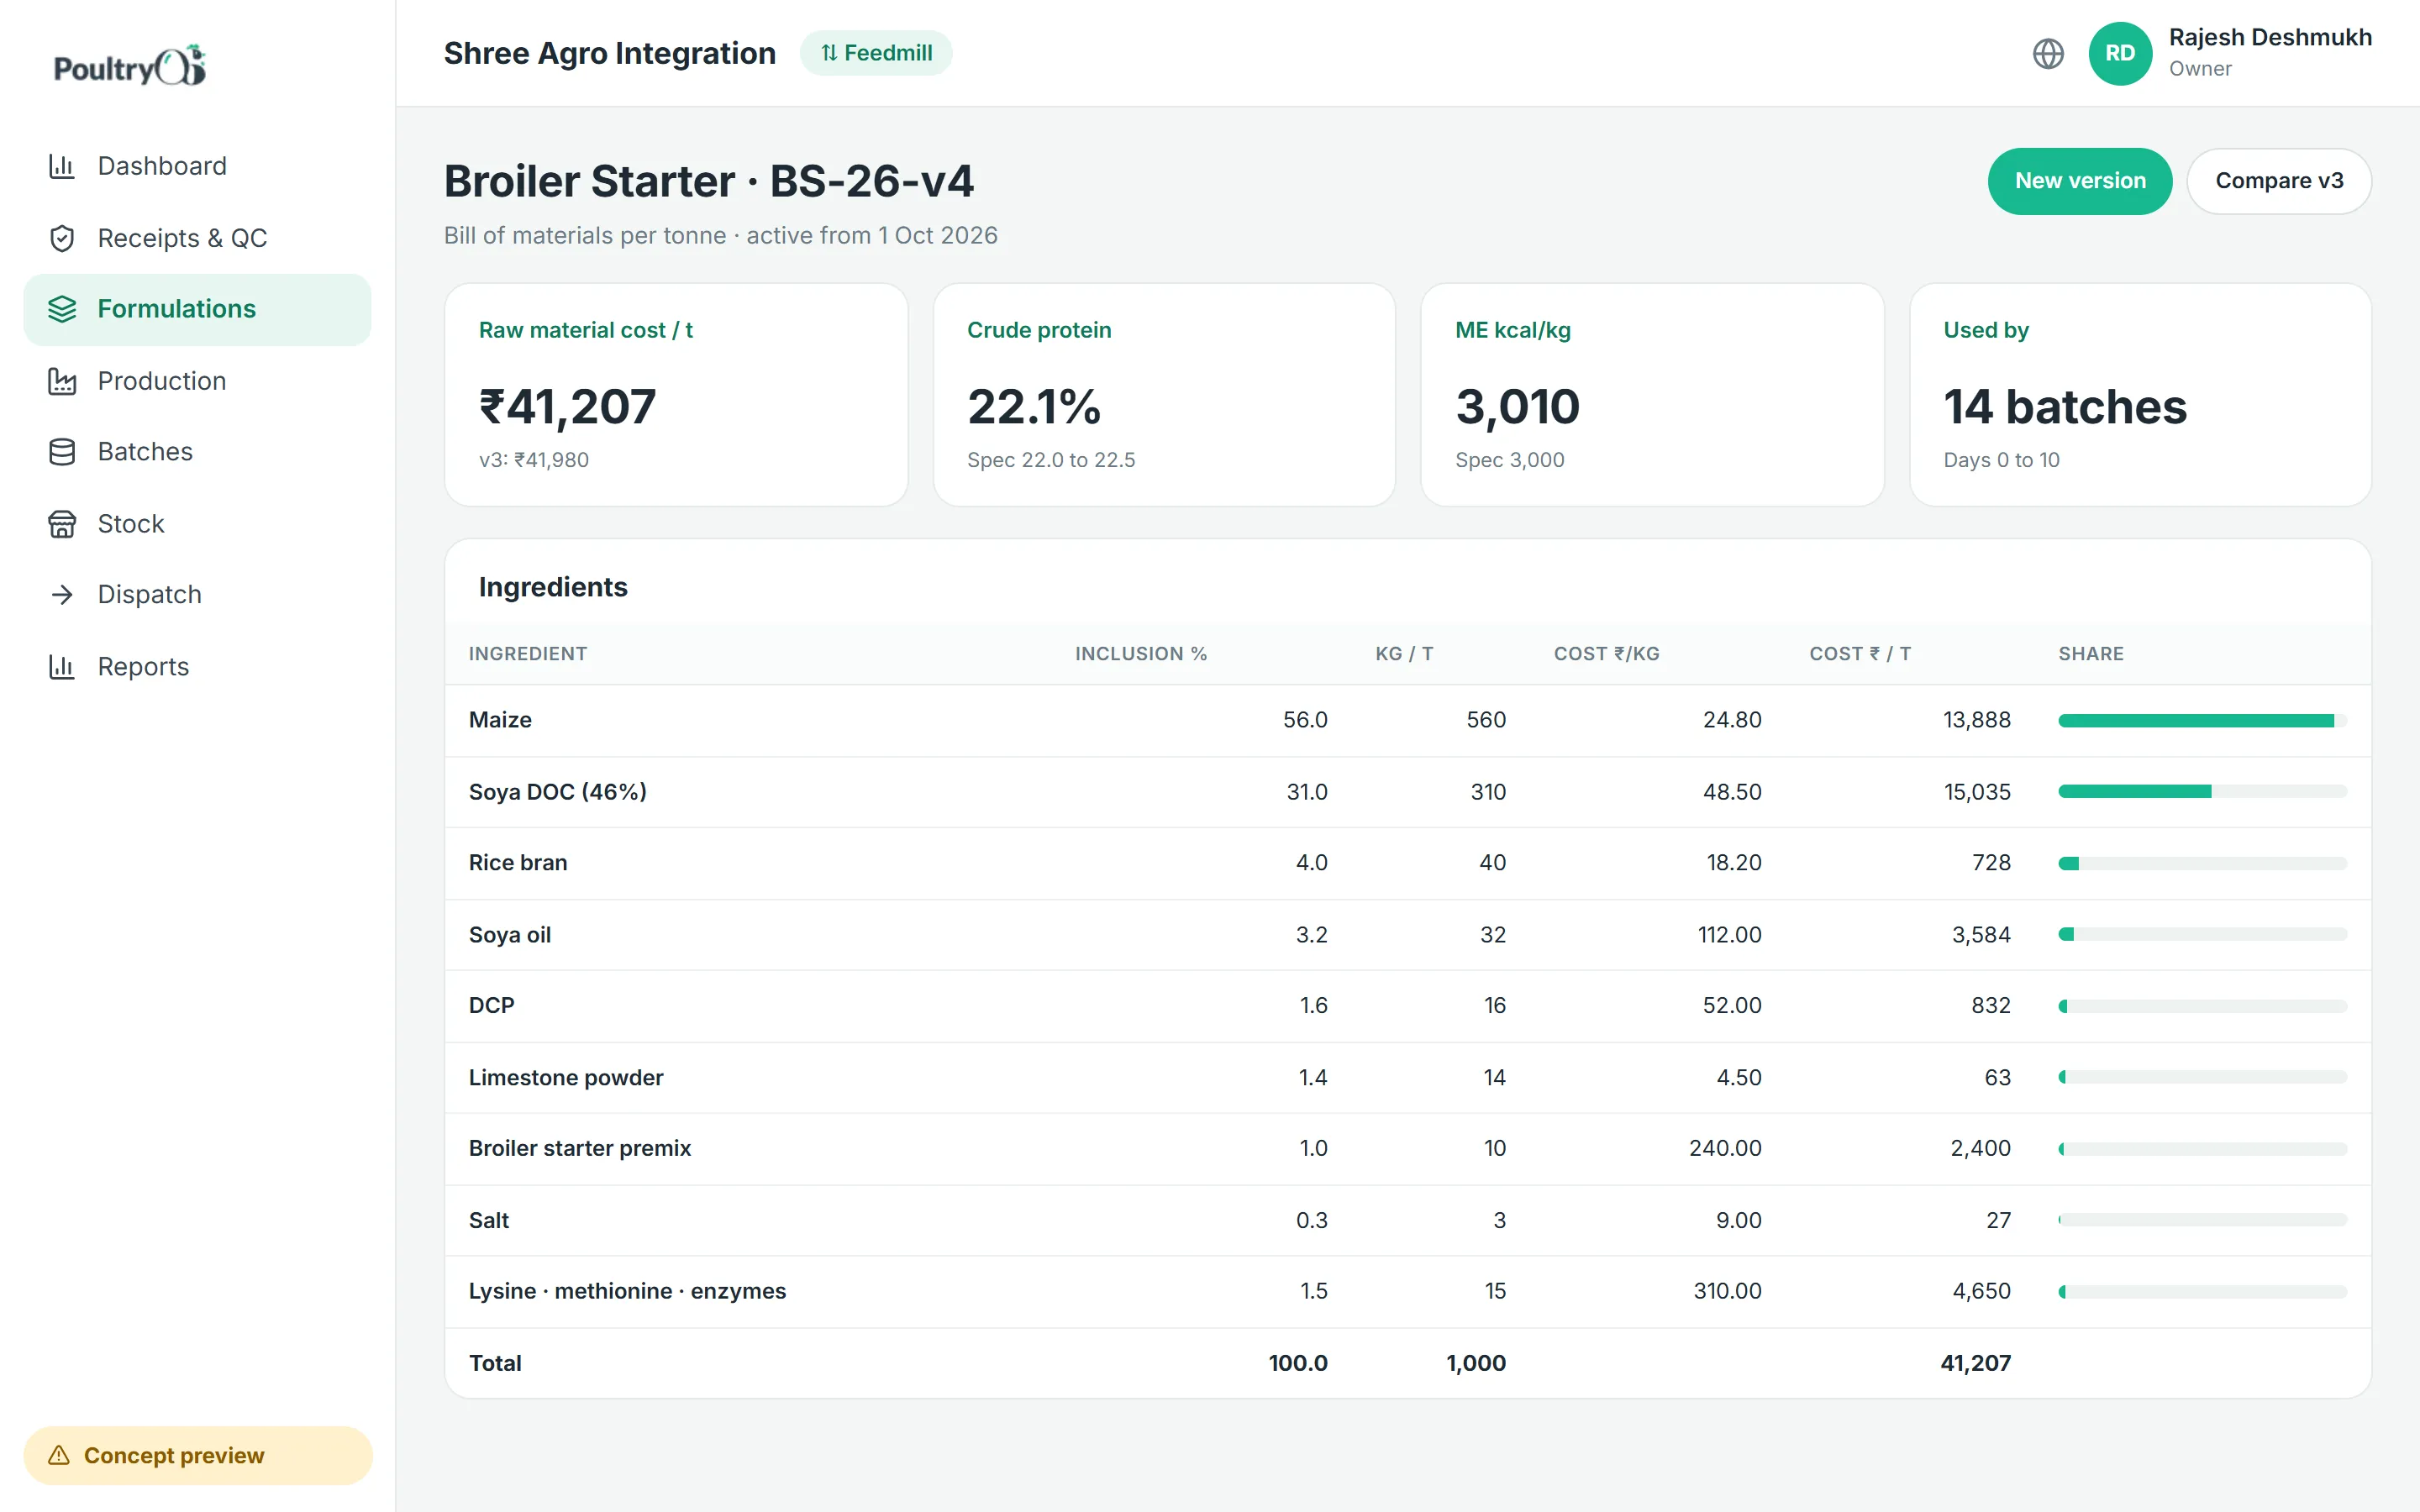This screenshot has width=2420, height=1512.
Task: Go to Receipts & QC section
Action: point(197,238)
